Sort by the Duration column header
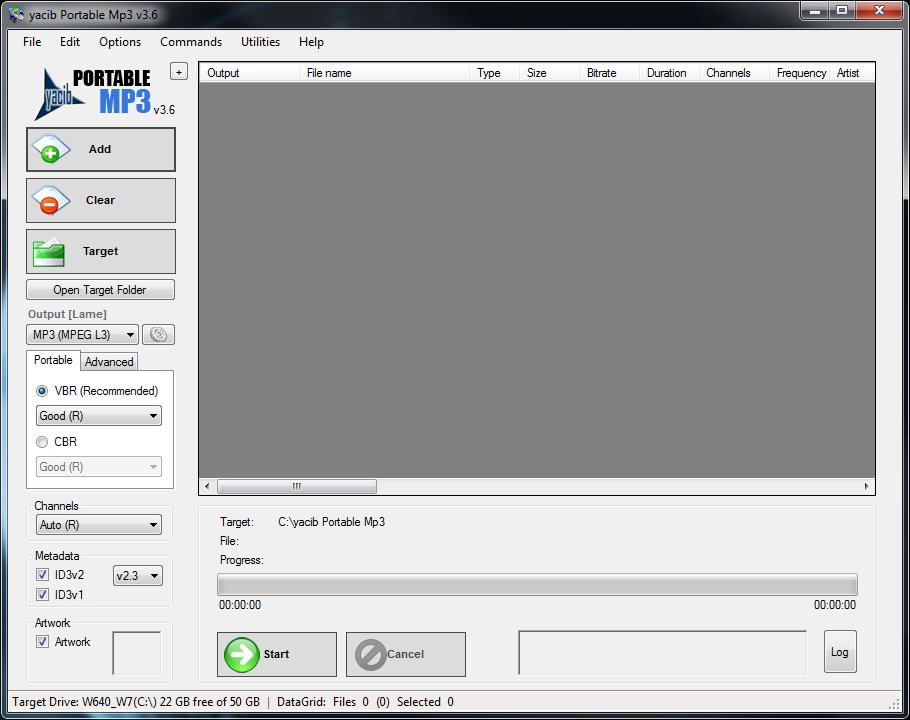The width and height of the screenshot is (910, 720). [x=669, y=73]
